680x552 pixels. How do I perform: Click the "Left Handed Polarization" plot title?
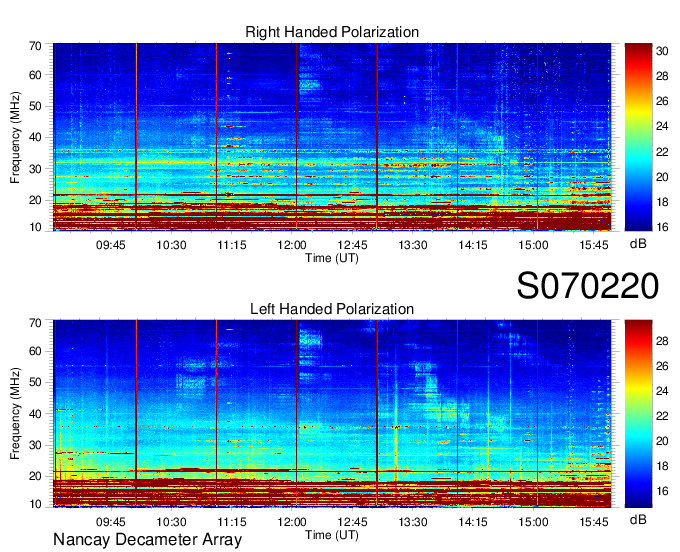332,309
